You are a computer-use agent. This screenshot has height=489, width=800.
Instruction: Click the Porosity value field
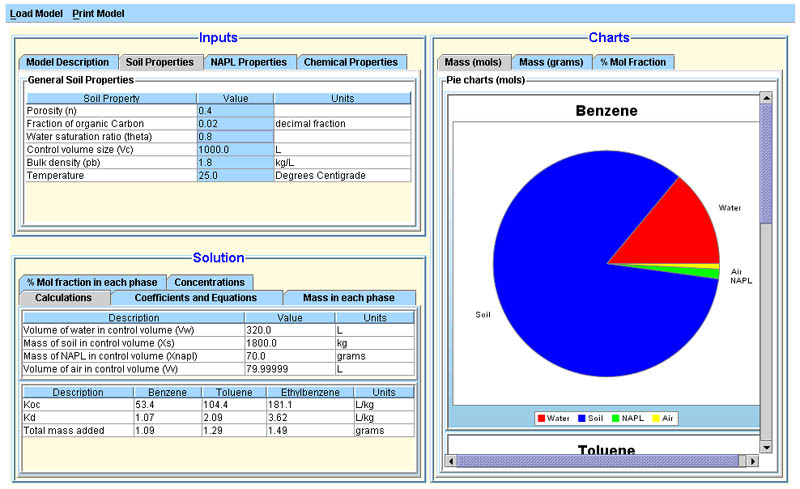(235, 111)
